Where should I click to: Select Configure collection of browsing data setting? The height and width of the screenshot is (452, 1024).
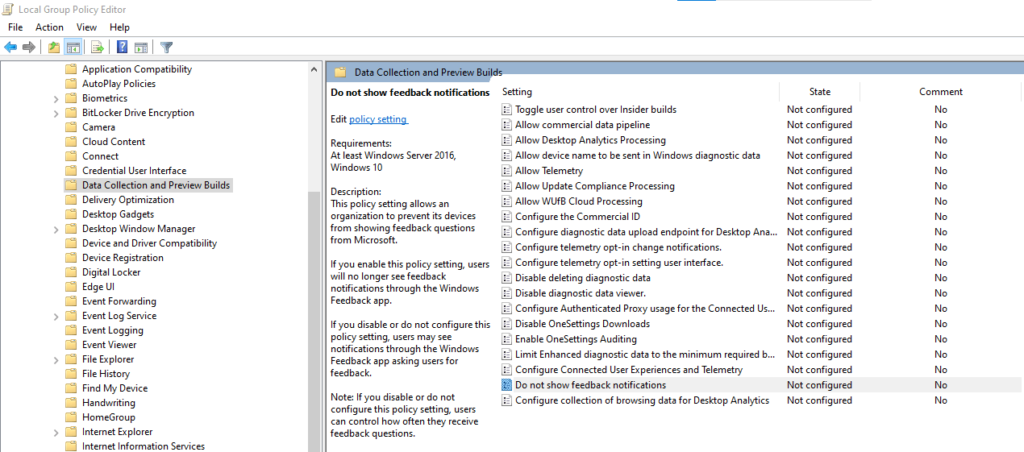[642, 400]
